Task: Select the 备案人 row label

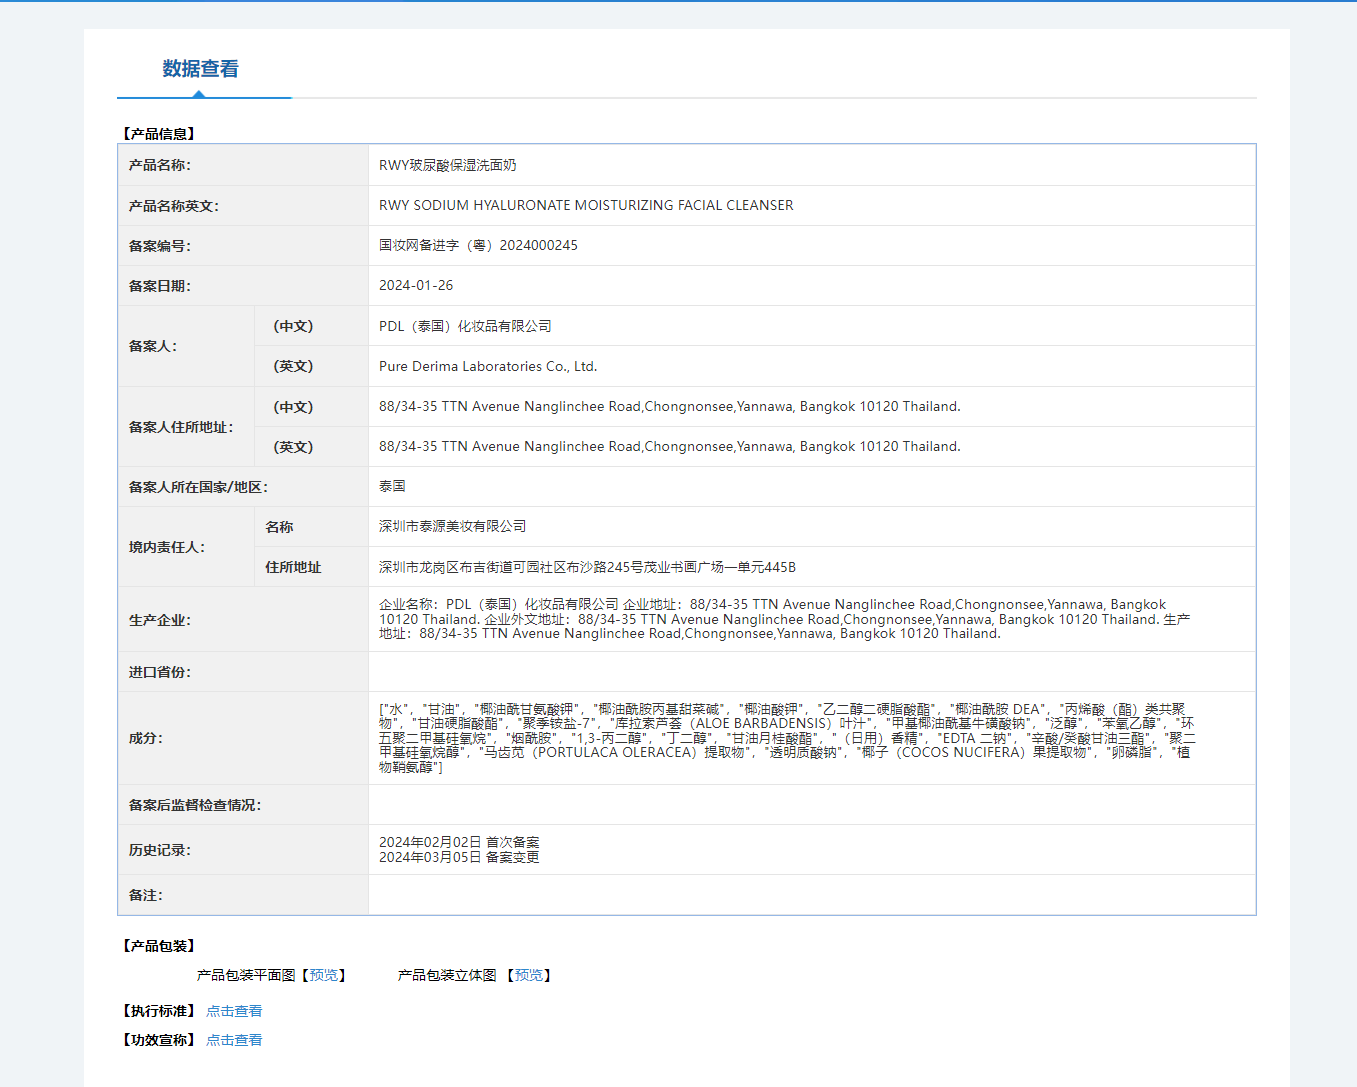Action: click(153, 346)
